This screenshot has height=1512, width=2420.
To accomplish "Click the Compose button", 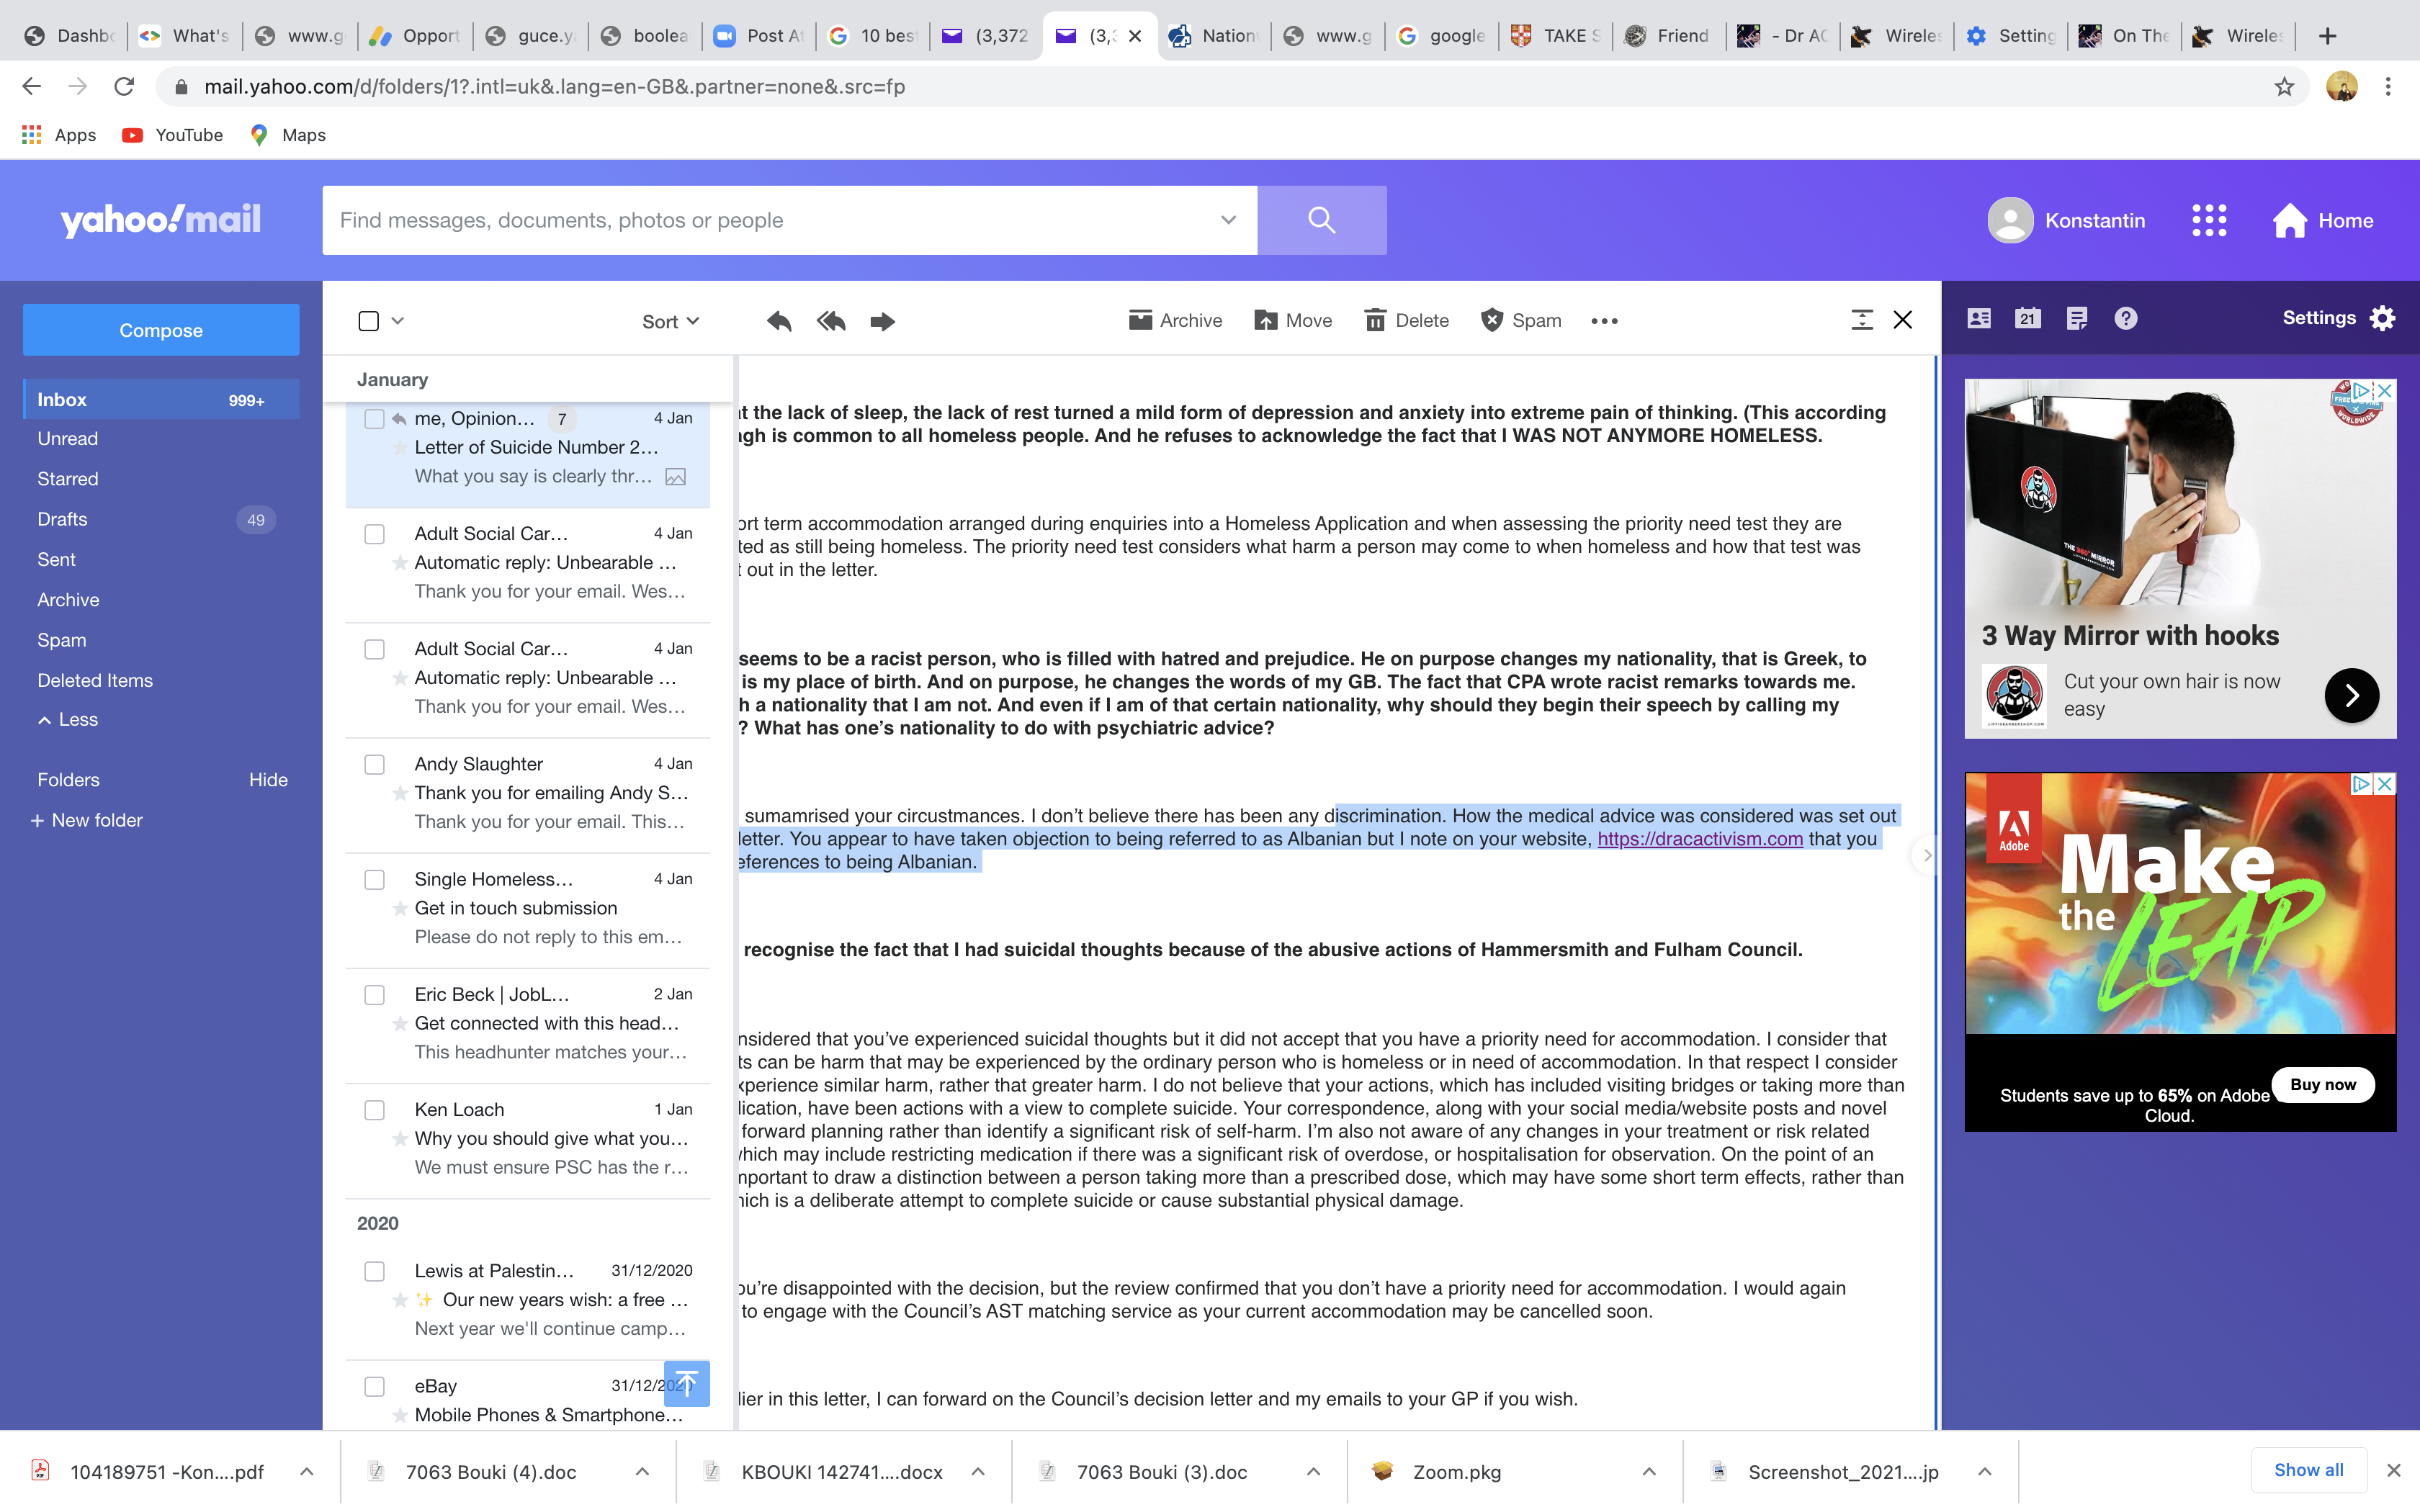I will pyautogui.click(x=161, y=330).
